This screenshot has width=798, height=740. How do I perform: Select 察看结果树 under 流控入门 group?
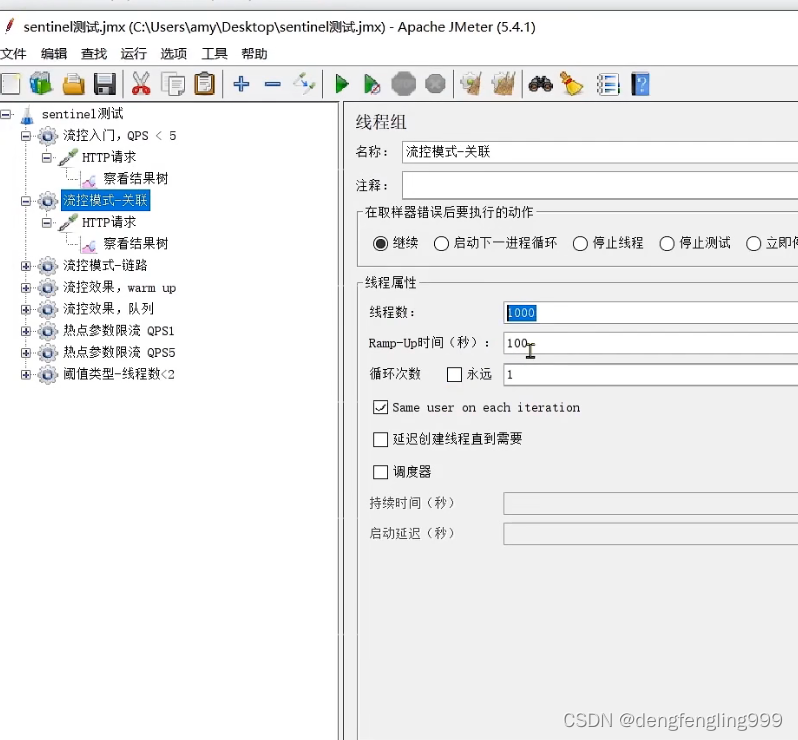point(135,179)
